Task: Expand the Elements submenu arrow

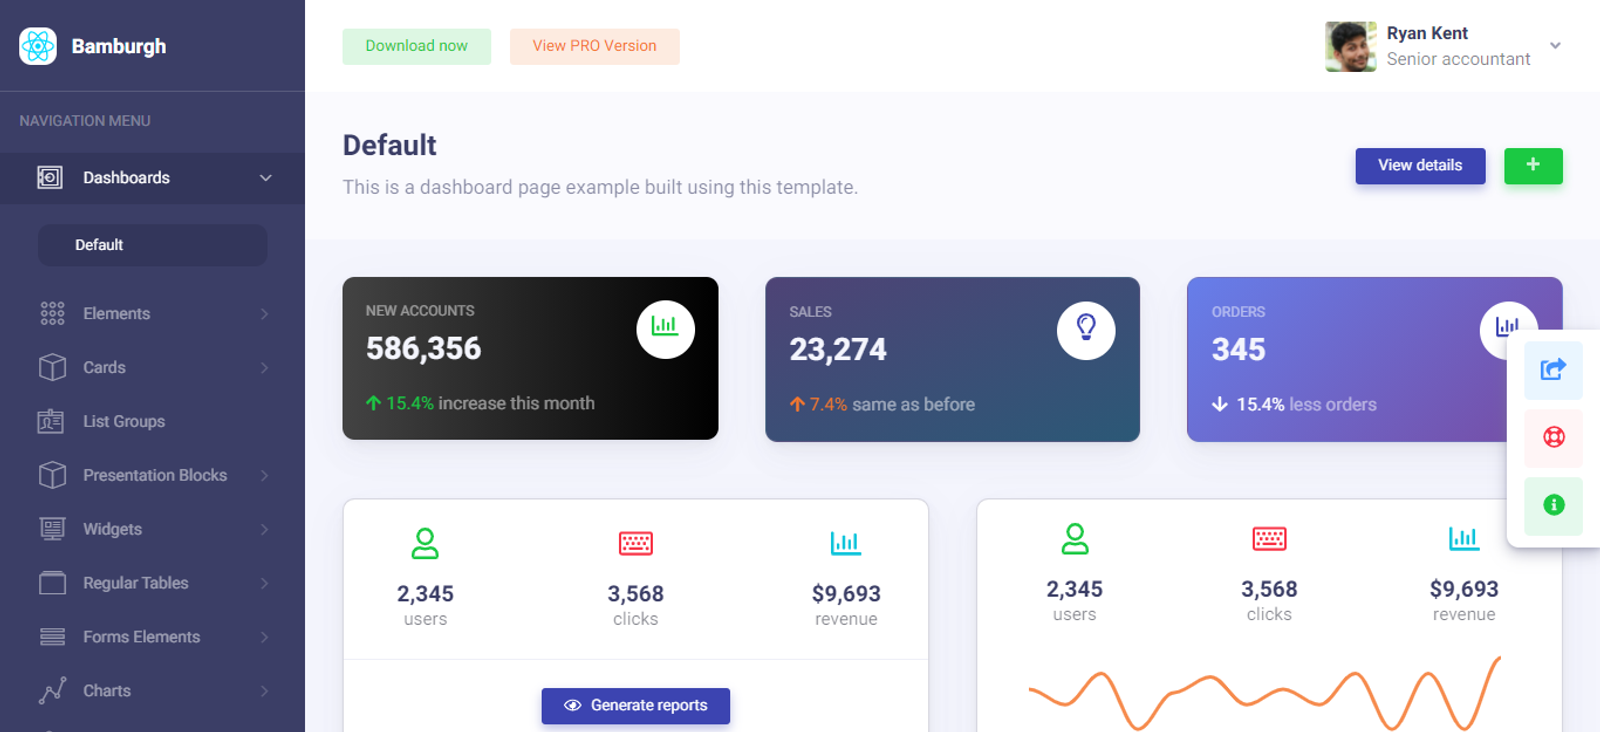Action: click(x=264, y=314)
